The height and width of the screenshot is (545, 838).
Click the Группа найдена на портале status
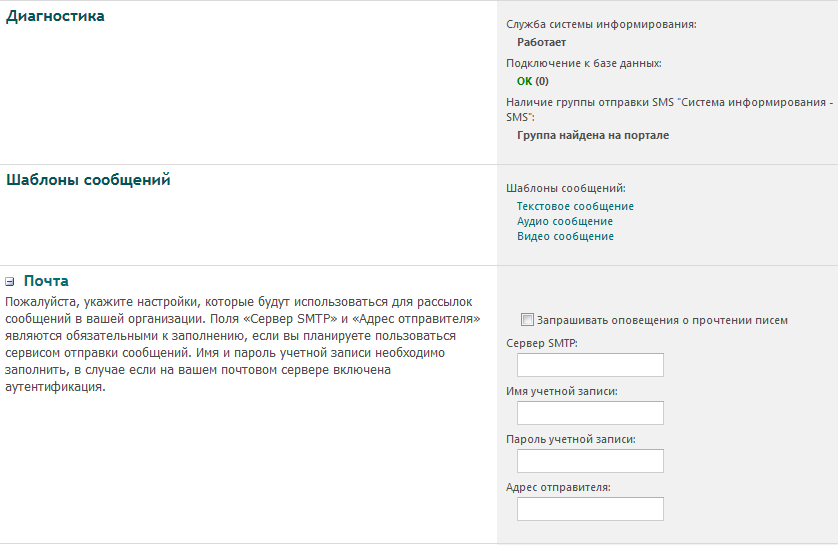pos(593,135)
